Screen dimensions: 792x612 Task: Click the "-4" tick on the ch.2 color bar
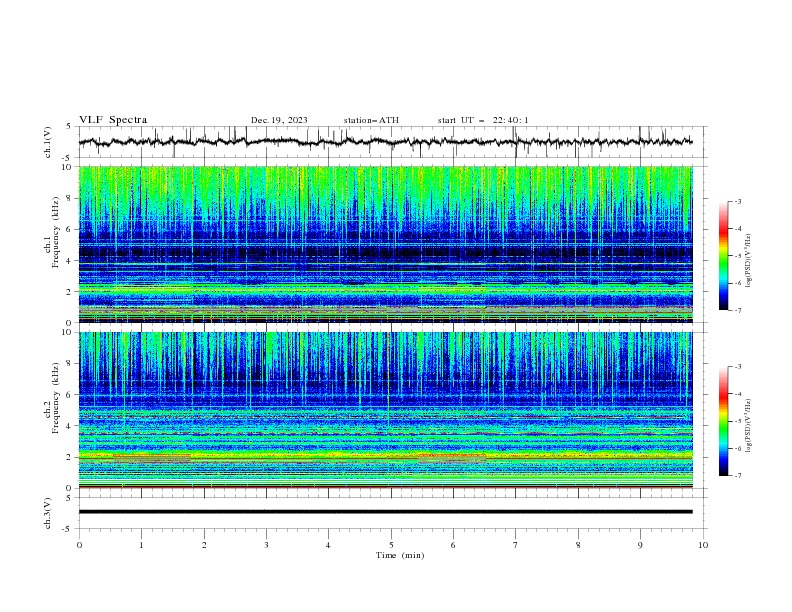click(738, 394)
